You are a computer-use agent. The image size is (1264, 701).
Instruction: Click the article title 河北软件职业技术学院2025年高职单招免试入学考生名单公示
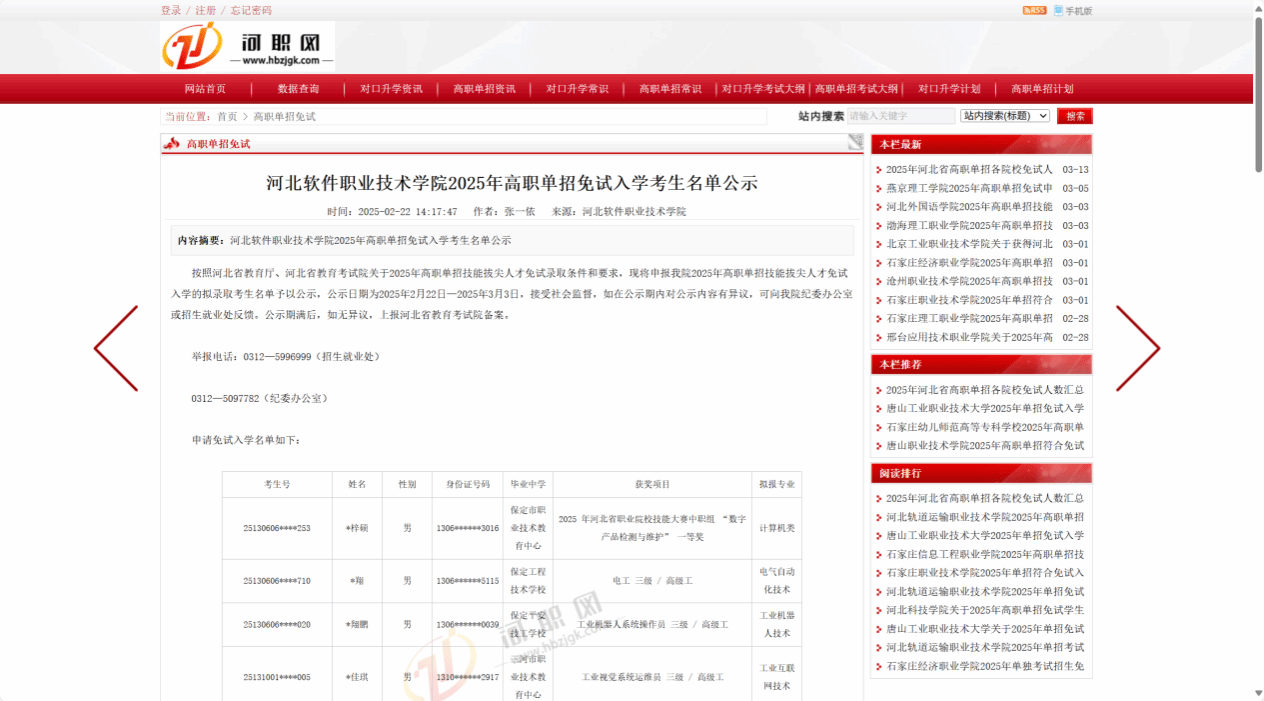click(512, 183)
